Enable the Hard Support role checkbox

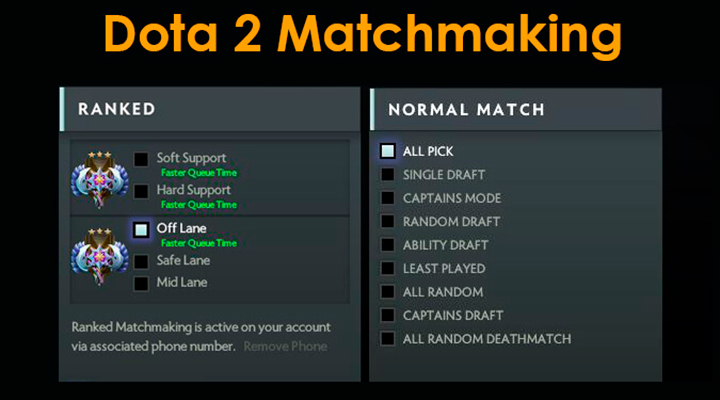[141, 191]
